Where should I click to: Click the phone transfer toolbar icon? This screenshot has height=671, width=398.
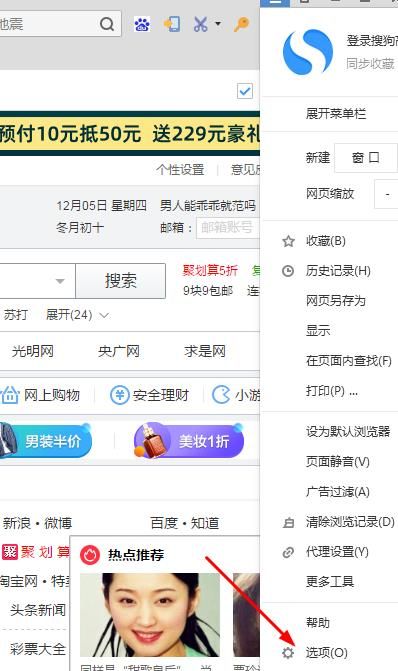(x=172, y=24)
